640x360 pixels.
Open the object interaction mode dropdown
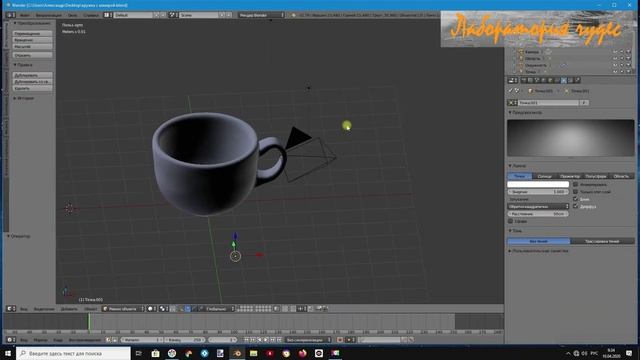(x=123, y=309)
